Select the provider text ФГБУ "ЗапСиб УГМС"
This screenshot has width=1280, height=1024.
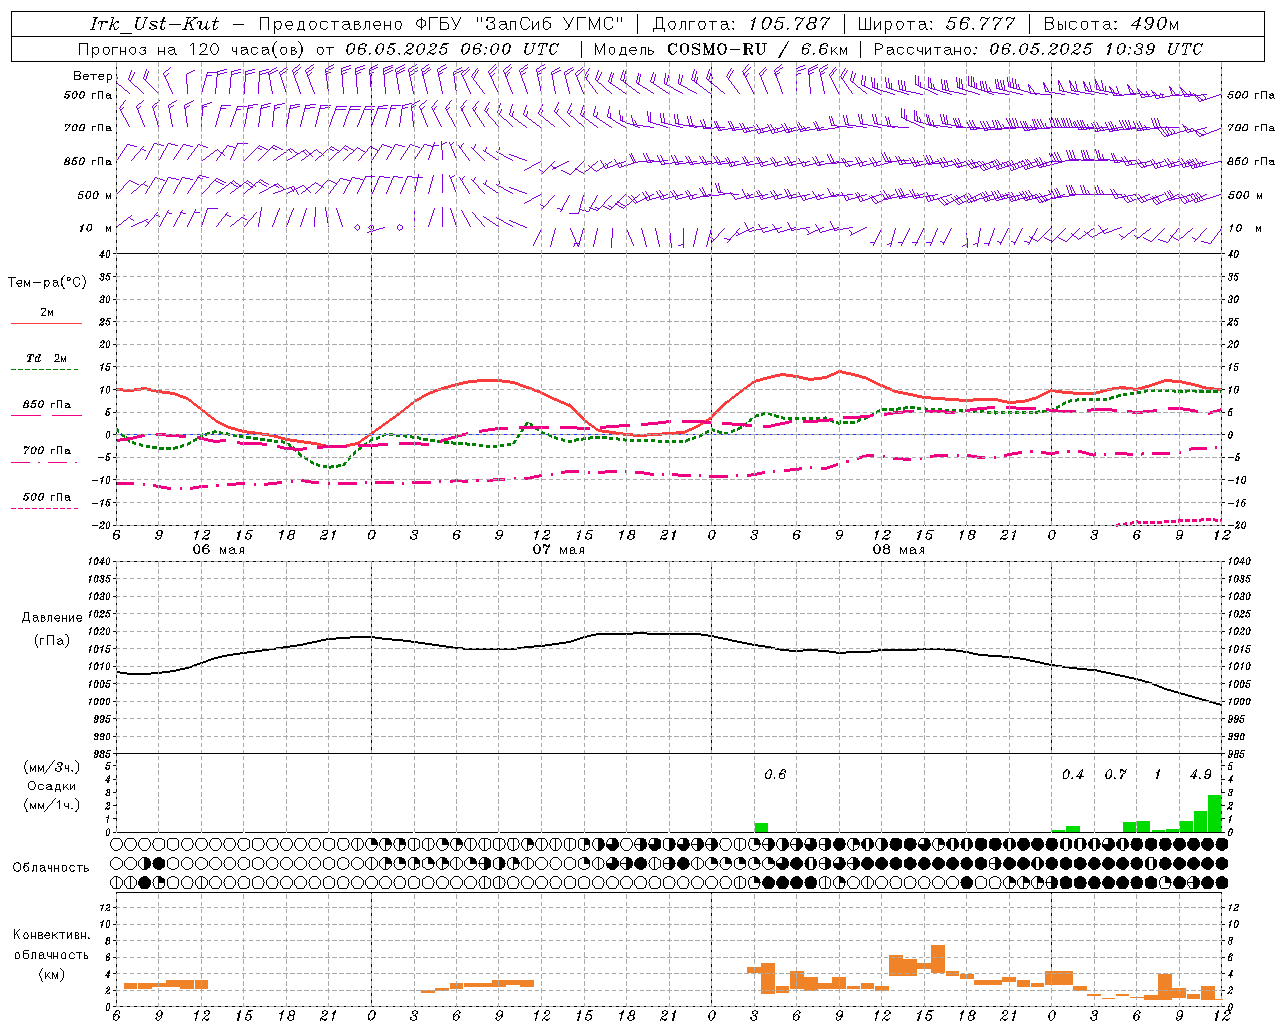pyautogui.click(x=519, y=24)
